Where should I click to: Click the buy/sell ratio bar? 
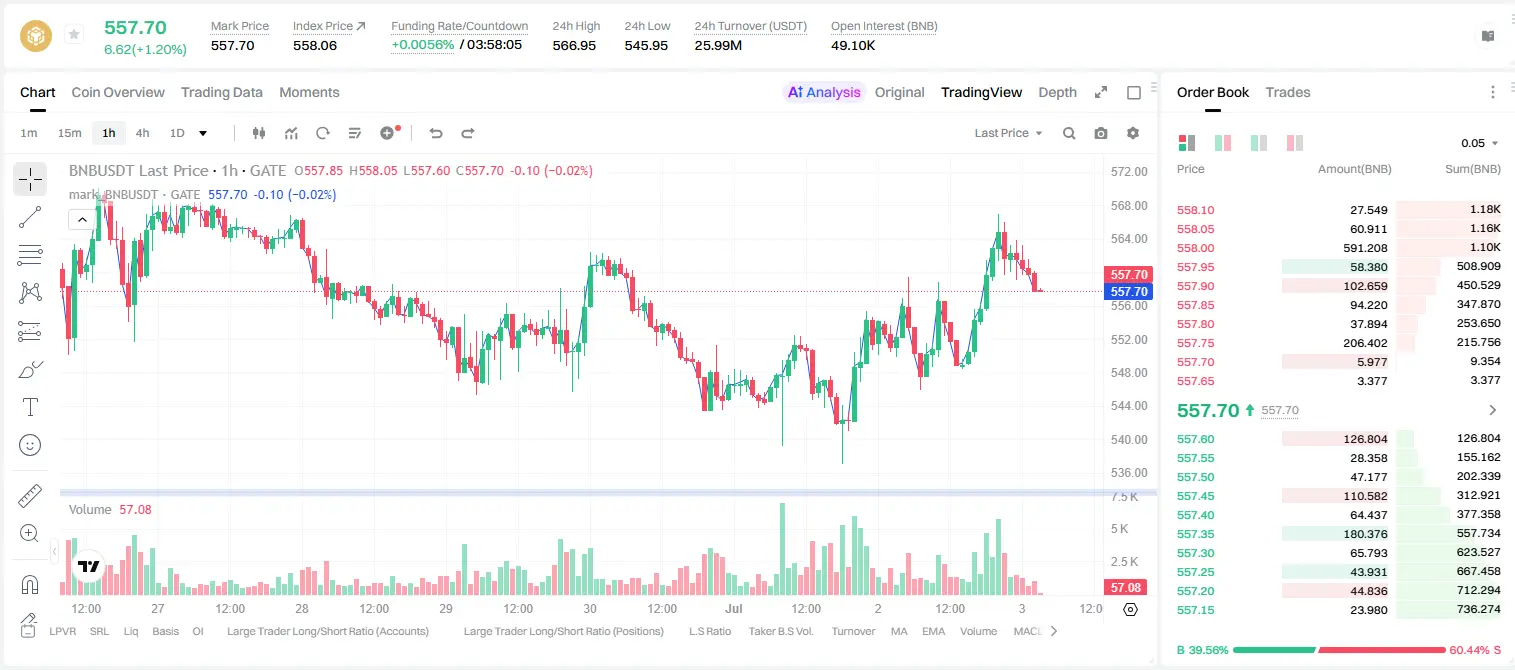pyautogui.click(x=1339, y=650)
